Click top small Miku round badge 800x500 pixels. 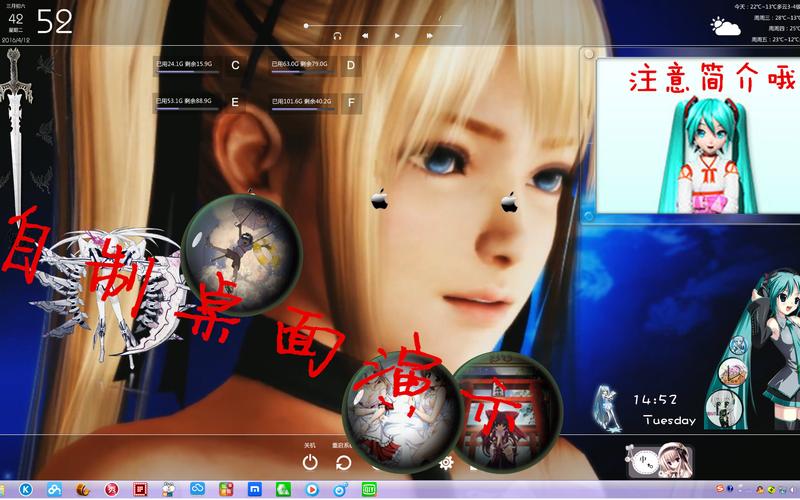click(x=737, y=346)
